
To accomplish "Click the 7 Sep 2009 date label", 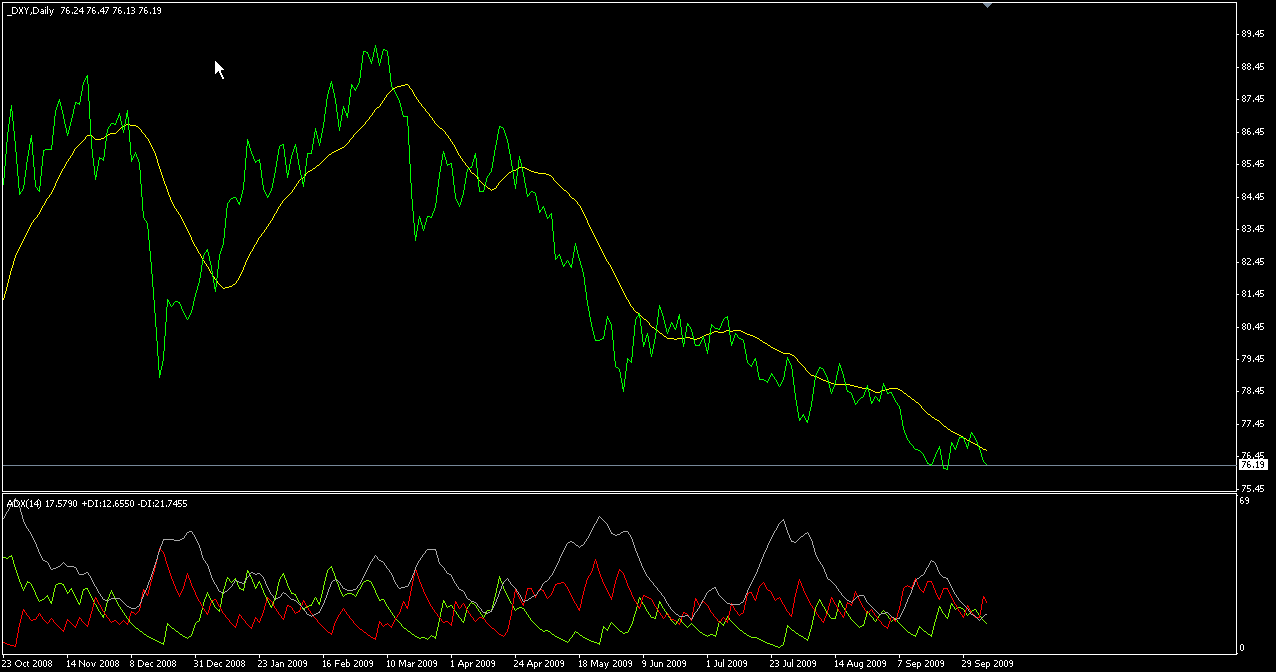I will (x=921, y=663).
